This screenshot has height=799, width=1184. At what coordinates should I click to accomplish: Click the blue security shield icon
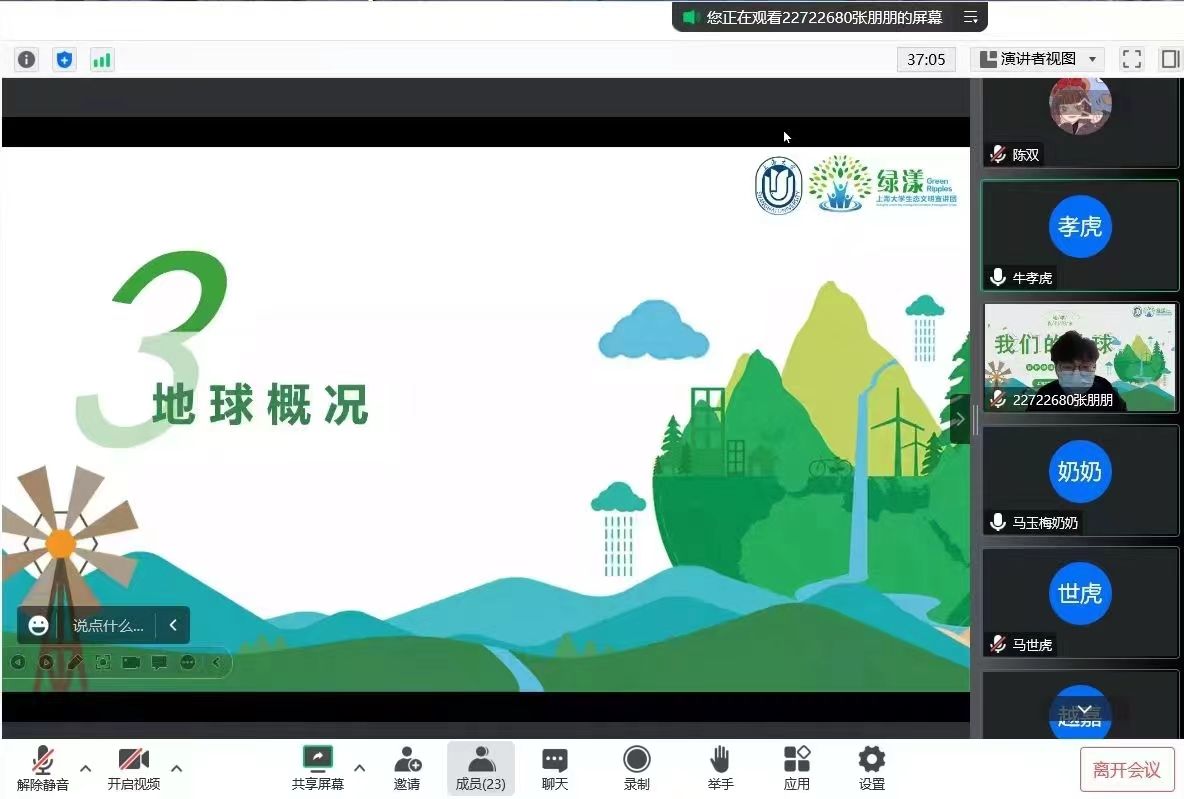pyautogui.click(x=64, y=60)
